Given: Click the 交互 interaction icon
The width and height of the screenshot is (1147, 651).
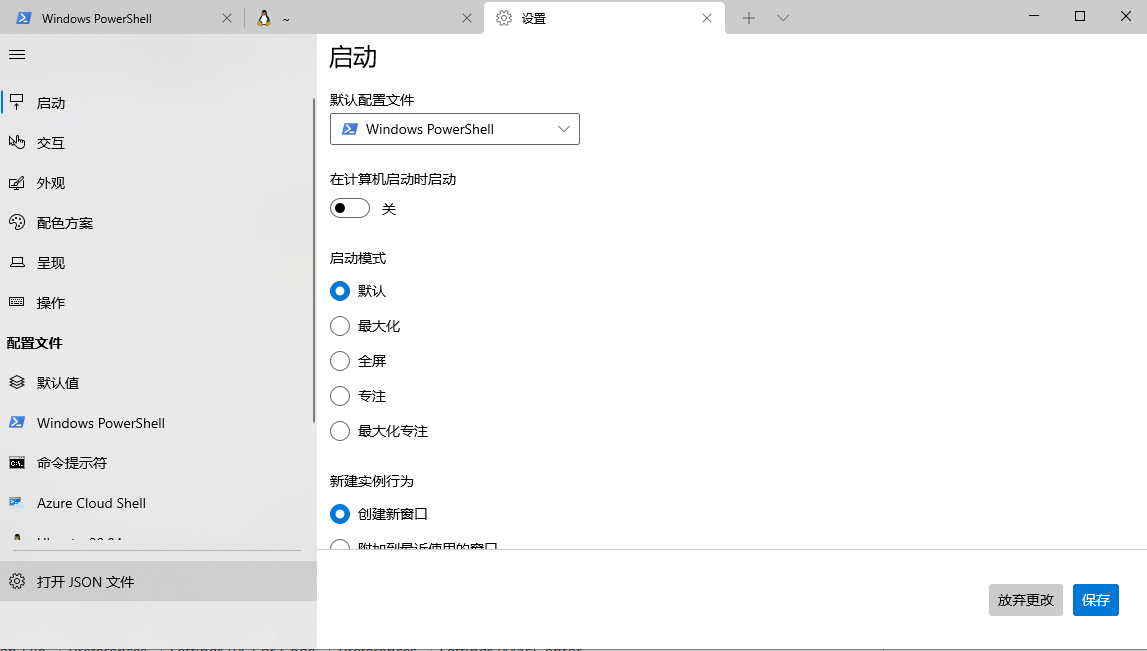Looking at the screenshot, I should [17, 143].
